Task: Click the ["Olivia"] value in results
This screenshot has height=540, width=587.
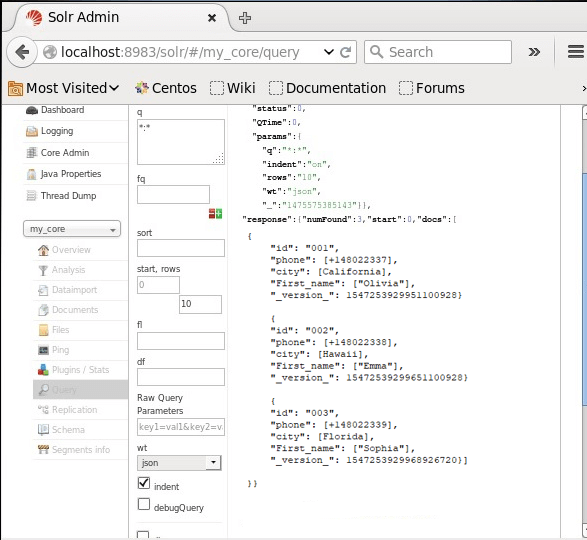Action: (x=381, y=283)
